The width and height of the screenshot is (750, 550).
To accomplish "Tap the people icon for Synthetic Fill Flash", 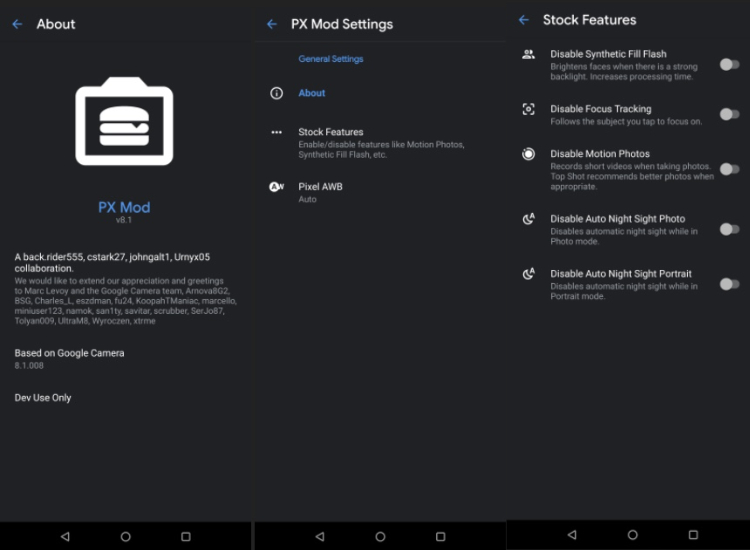I will click(529, 54).
